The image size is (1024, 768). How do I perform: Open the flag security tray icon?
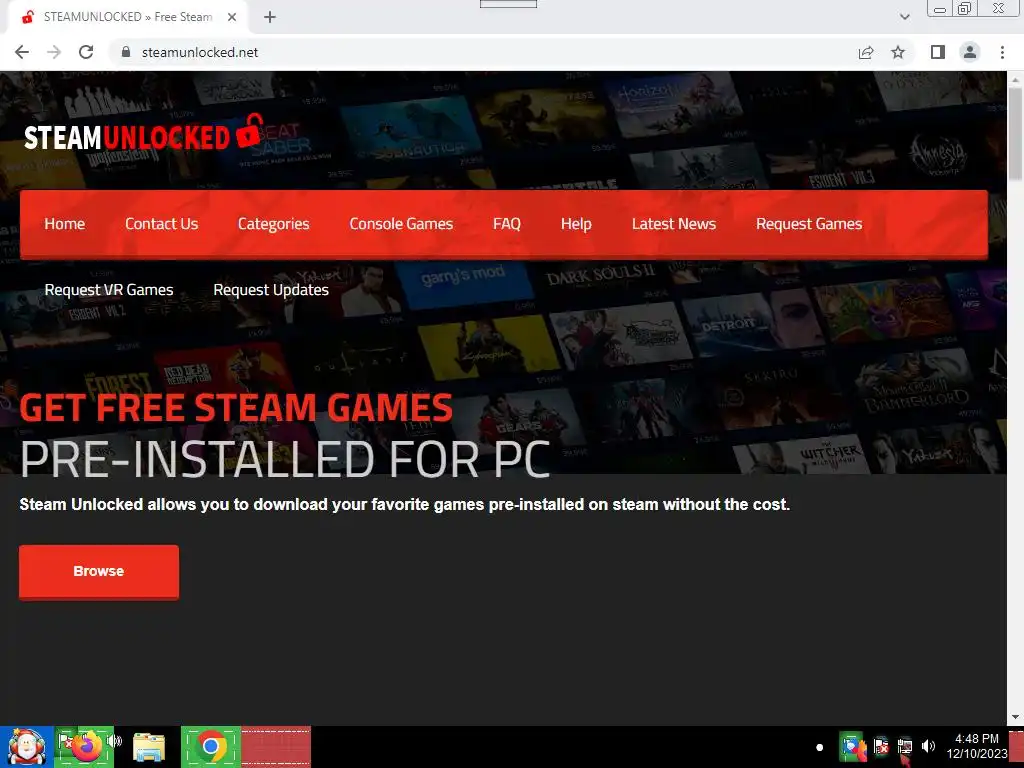point(881,746)
